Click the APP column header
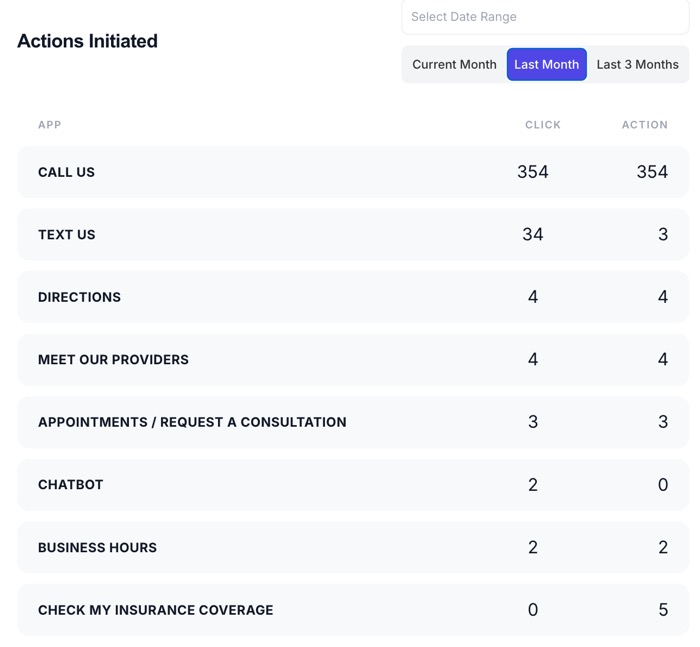The width and height of the screenshot is (700, 647). 50,125
